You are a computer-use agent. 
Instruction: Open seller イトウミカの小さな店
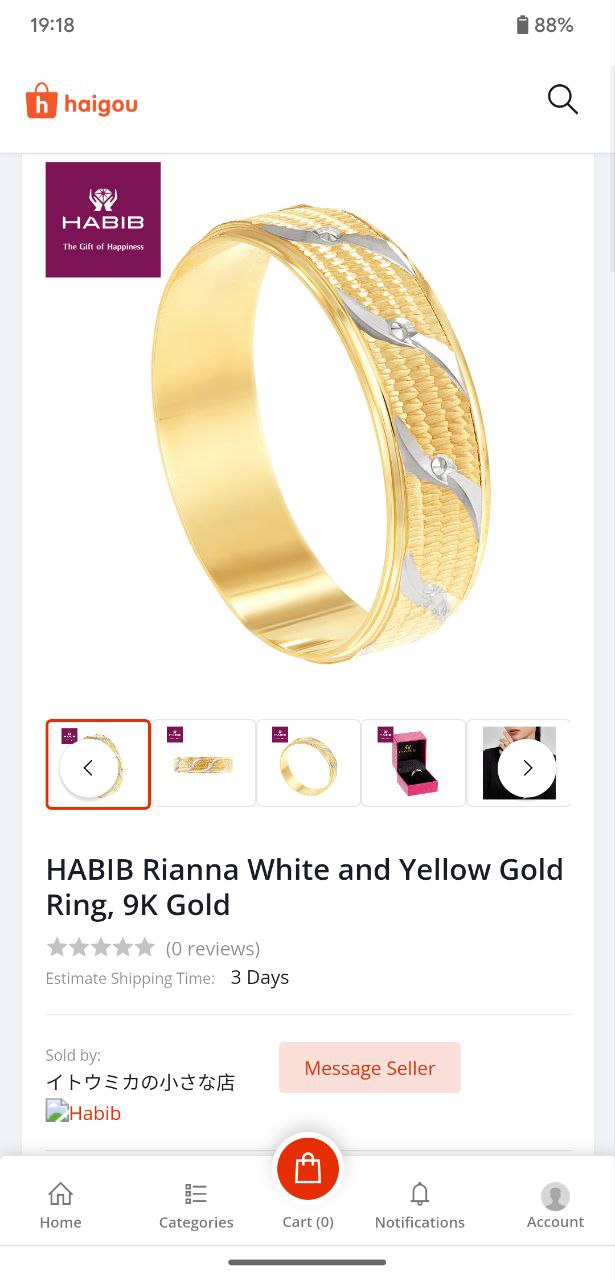click(x=140, y=1082)
